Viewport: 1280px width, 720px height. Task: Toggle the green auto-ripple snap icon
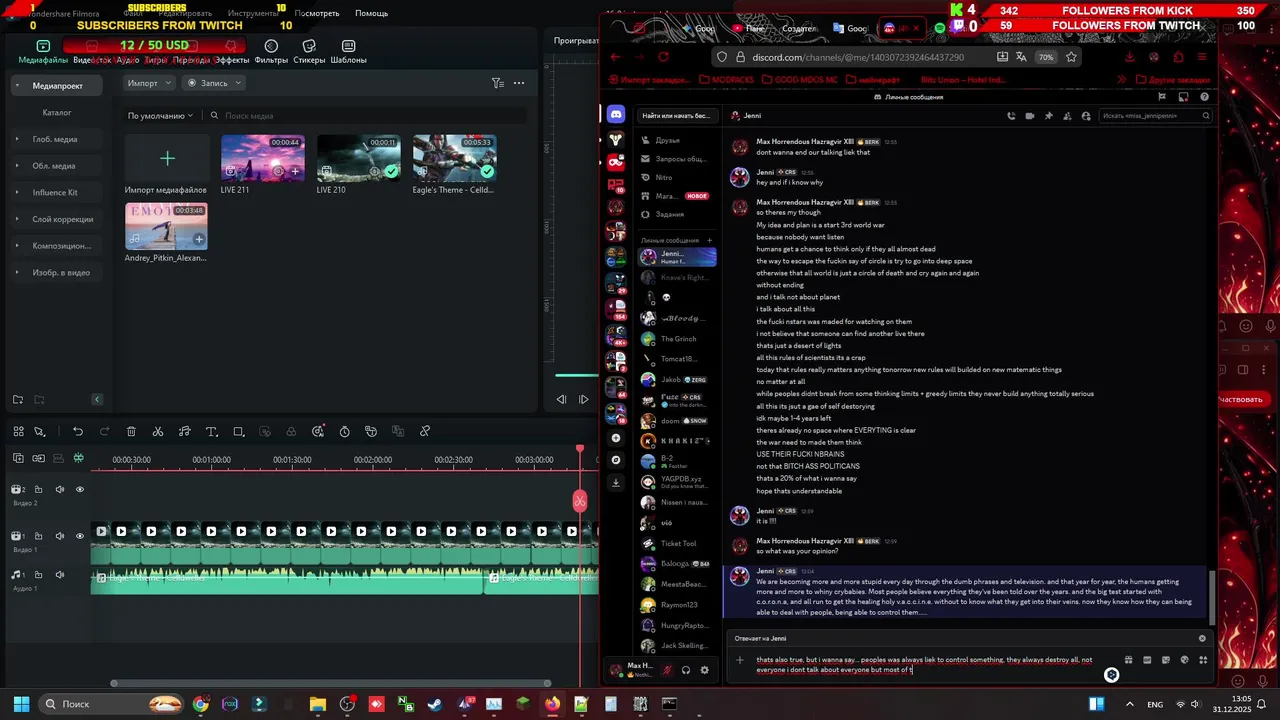pyautogui.click(x=78, y=458)
